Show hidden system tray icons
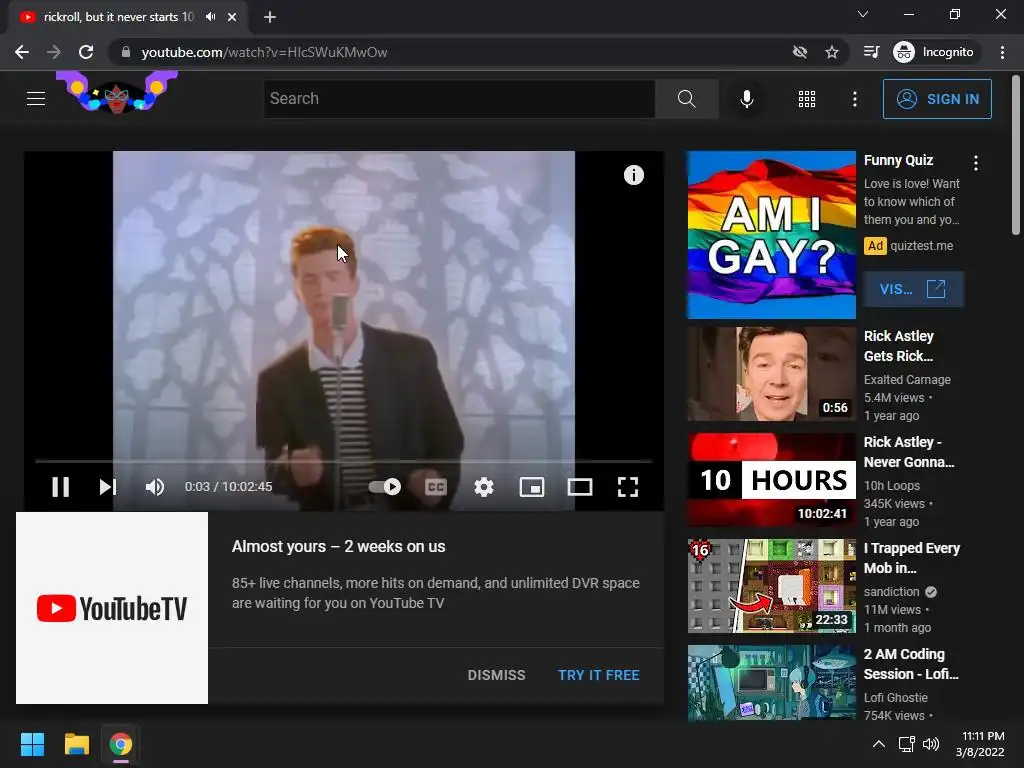 point(879,744)
